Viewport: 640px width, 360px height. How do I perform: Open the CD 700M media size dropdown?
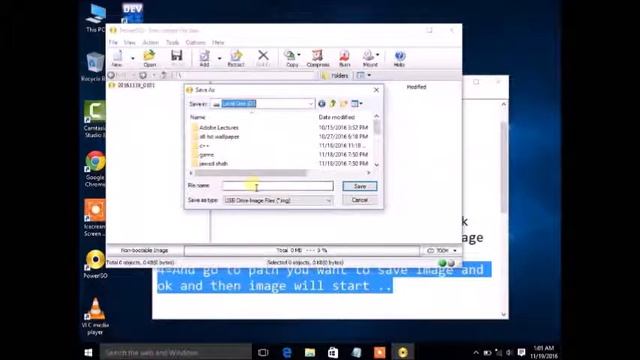441,251
